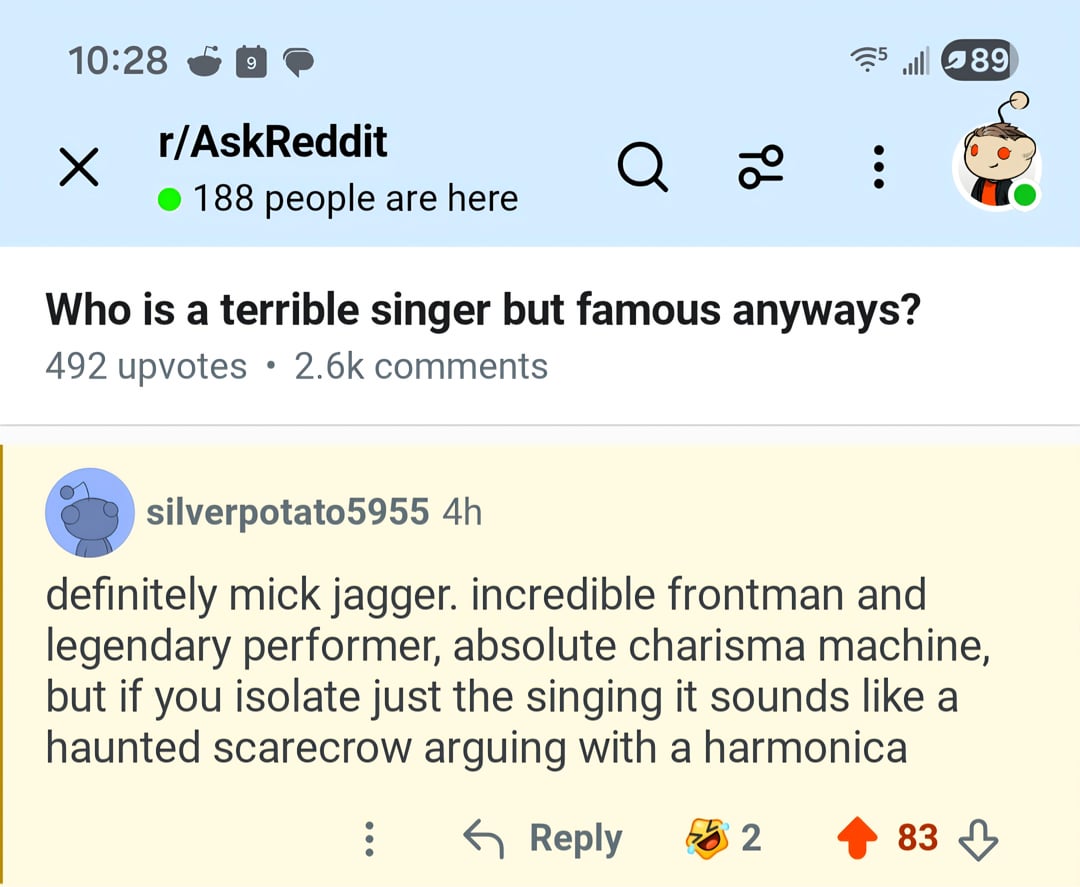Open the header three-dot overflow menu
Screen dimensions: 1080x887
(x=878, y=167)
